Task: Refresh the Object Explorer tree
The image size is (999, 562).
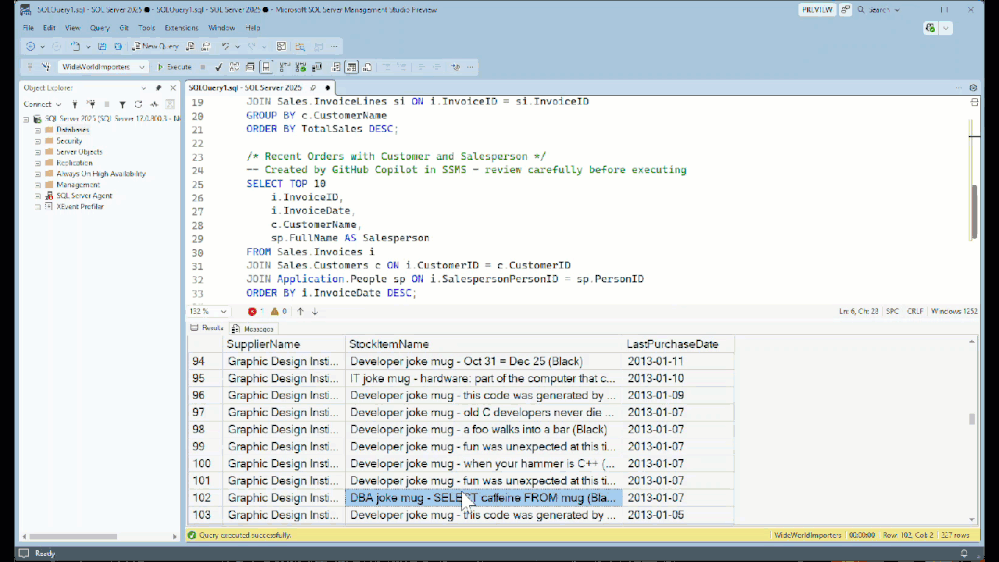Action: tap(138, 104)
